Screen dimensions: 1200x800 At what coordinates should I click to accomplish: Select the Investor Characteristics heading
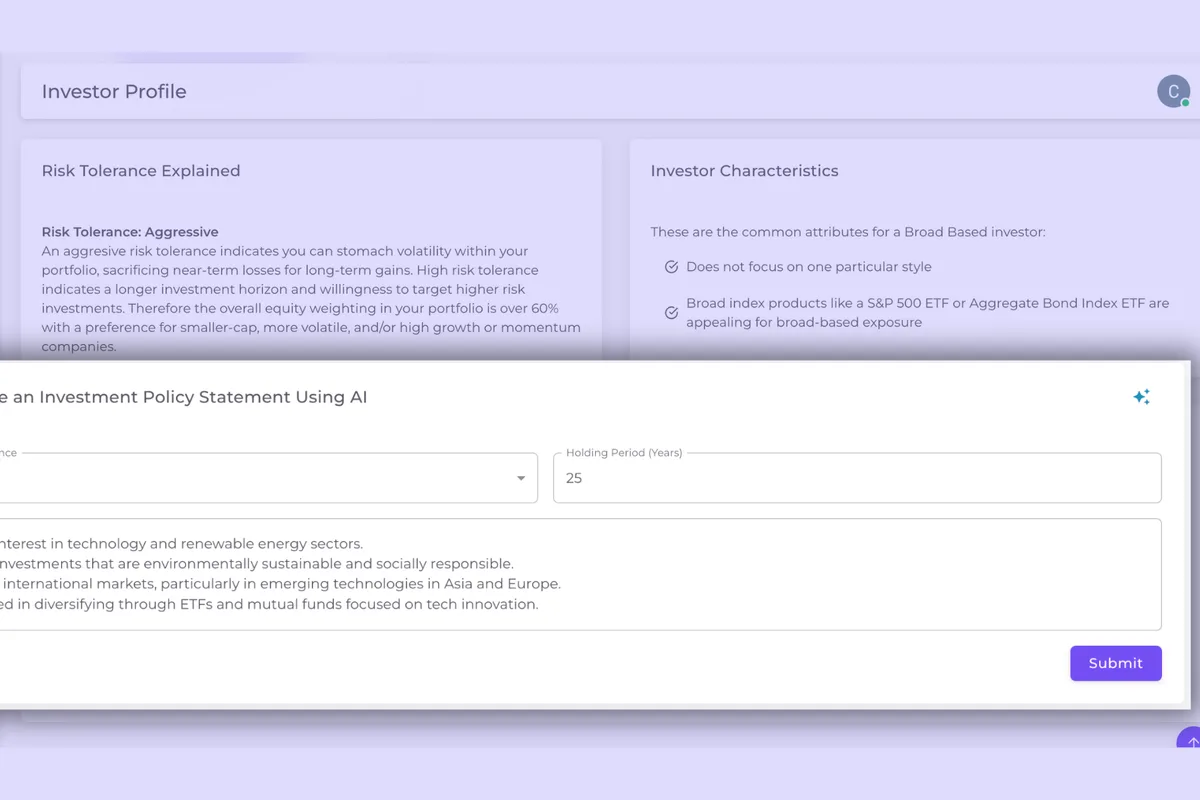click(744, 171)
